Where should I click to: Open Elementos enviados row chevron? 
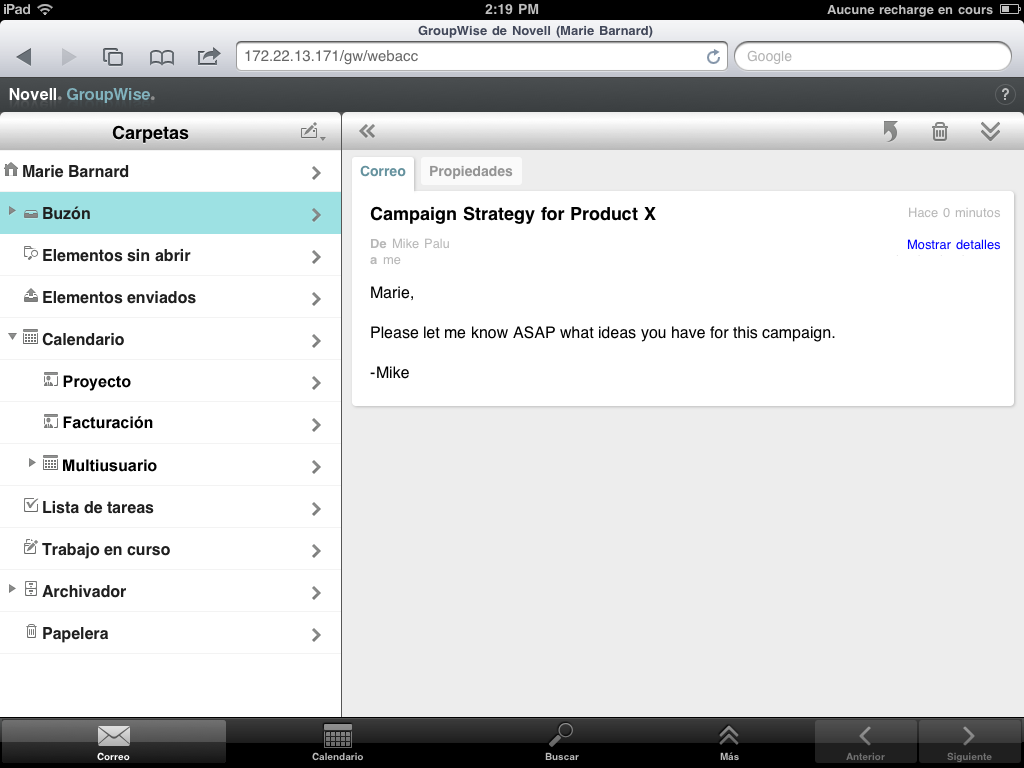coord(316,298)
